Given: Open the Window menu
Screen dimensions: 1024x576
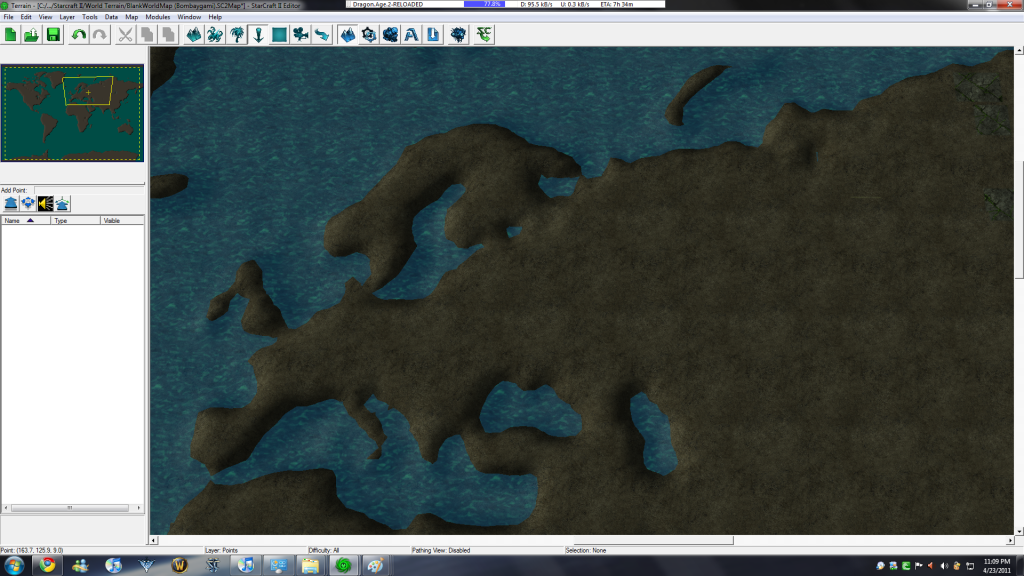Looking at the screenshot, I should (189, 17).
